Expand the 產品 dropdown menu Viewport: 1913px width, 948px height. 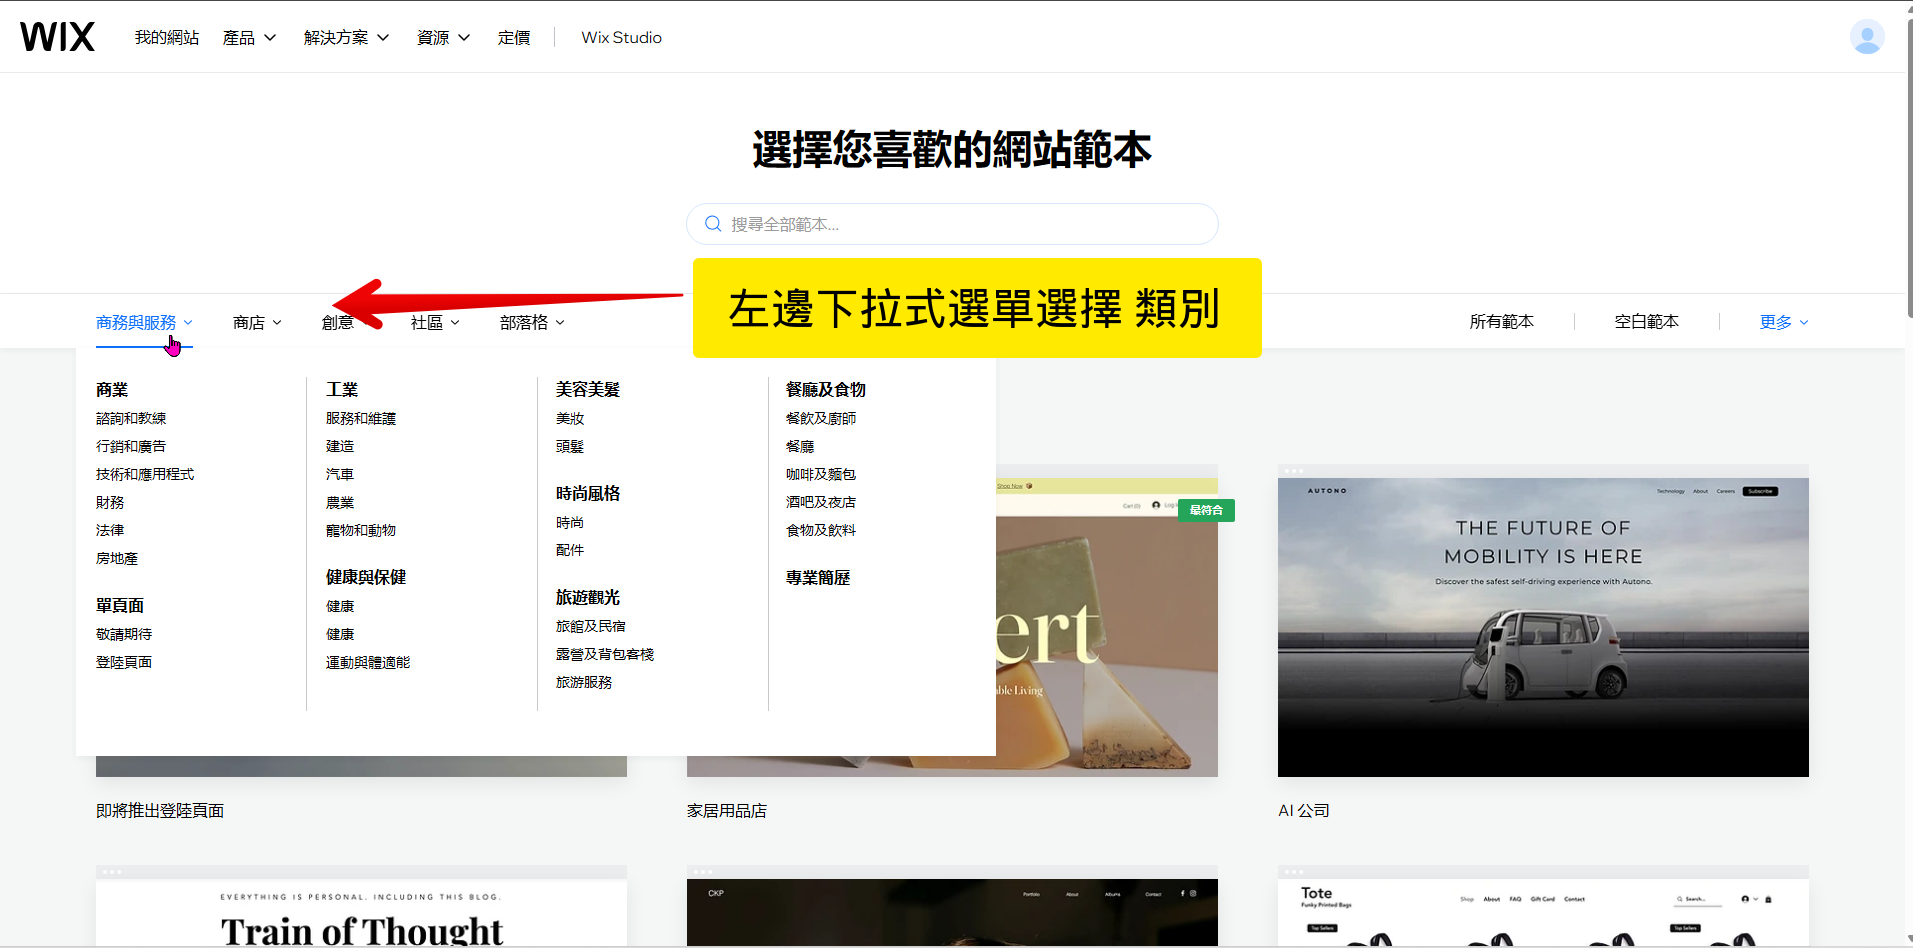[249, 38]
